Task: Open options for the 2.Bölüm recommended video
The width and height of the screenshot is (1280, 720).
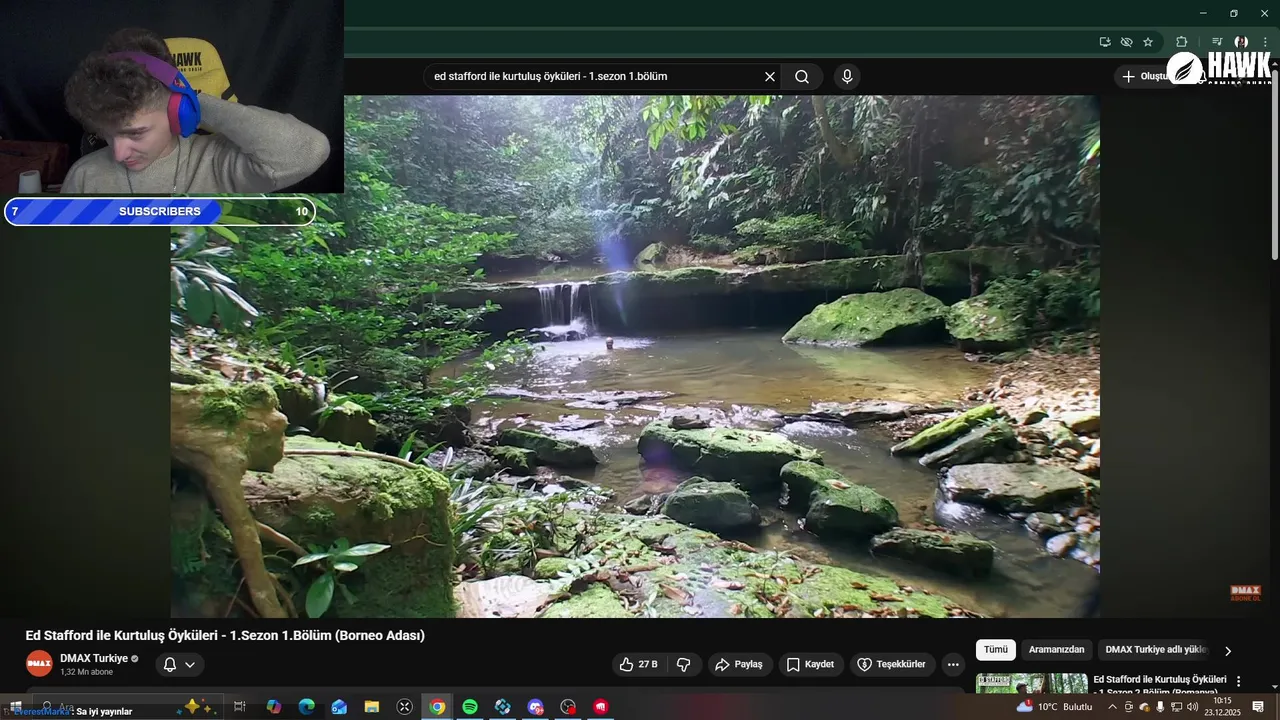Action: pyautogui.click(x=1238, y=682)
